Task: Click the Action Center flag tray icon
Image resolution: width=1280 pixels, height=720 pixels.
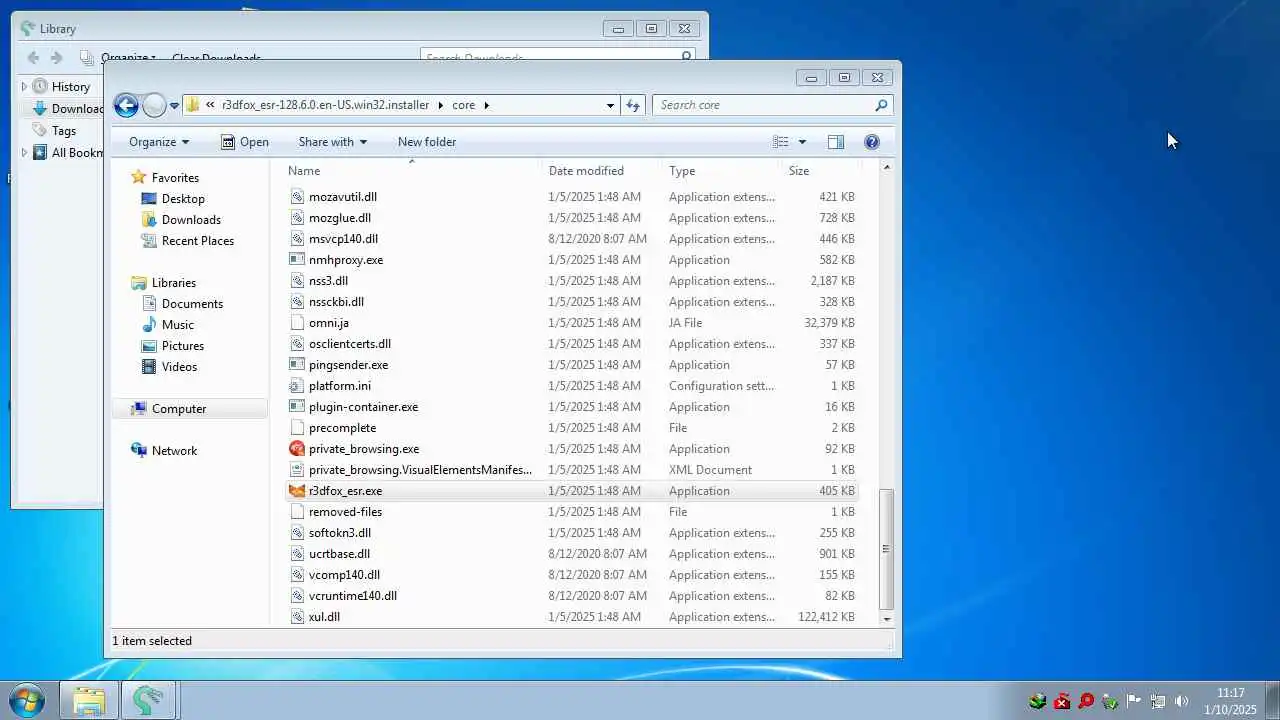Action: (1134, 702)
